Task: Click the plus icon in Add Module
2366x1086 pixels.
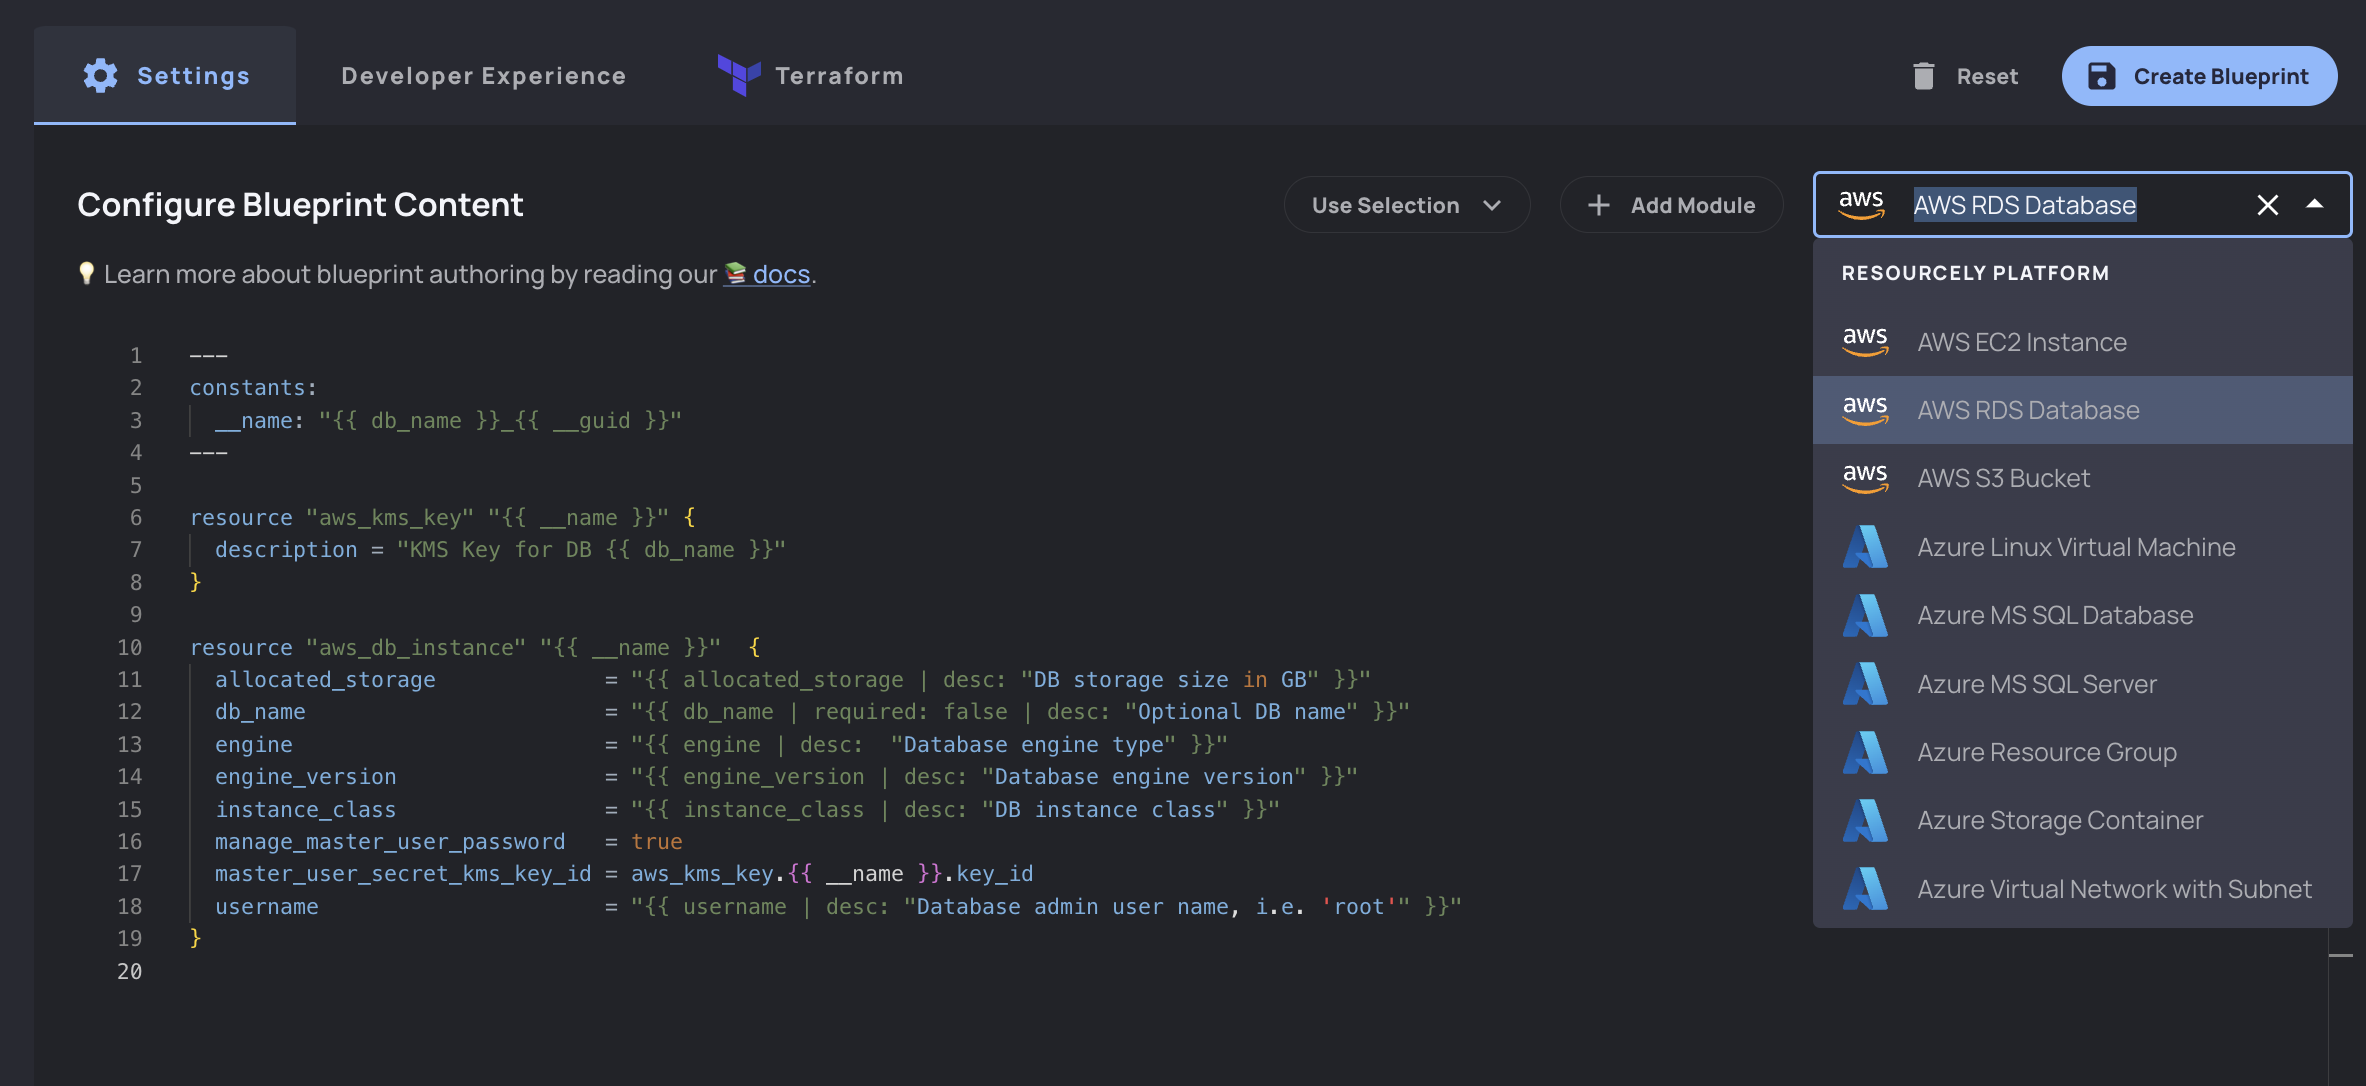Action: (x=1598, y=205)
